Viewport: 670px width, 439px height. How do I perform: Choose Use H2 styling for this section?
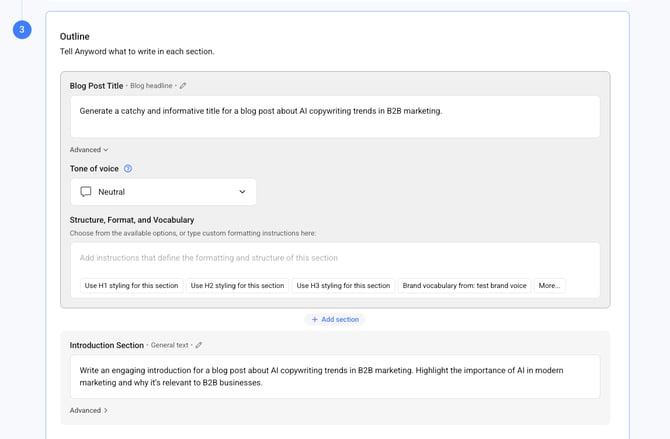[x=237, y=285]
